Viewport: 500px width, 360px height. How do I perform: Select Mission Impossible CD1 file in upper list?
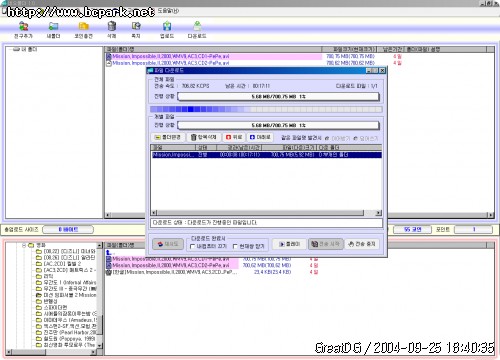click(x=171, y=56)
